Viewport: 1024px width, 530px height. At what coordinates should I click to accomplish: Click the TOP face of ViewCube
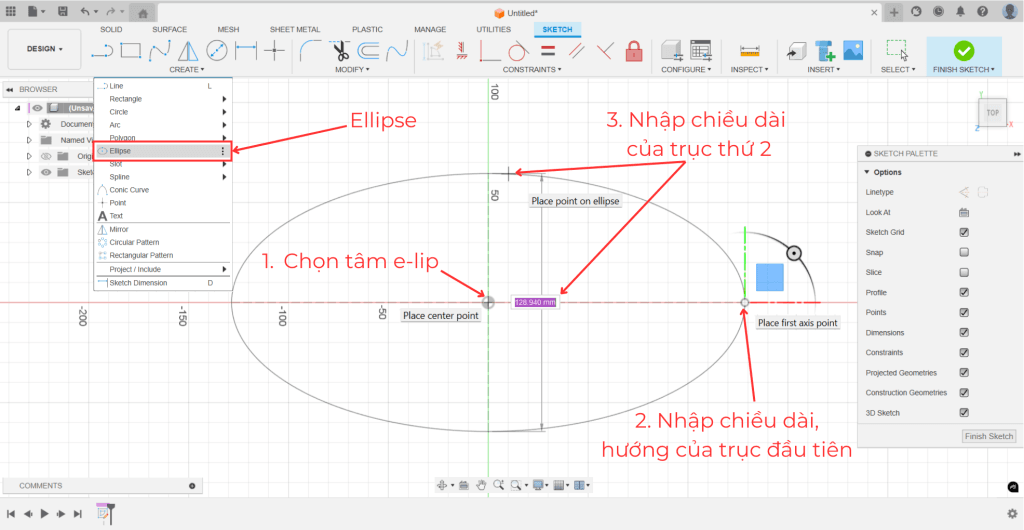(x=992, y=113)
